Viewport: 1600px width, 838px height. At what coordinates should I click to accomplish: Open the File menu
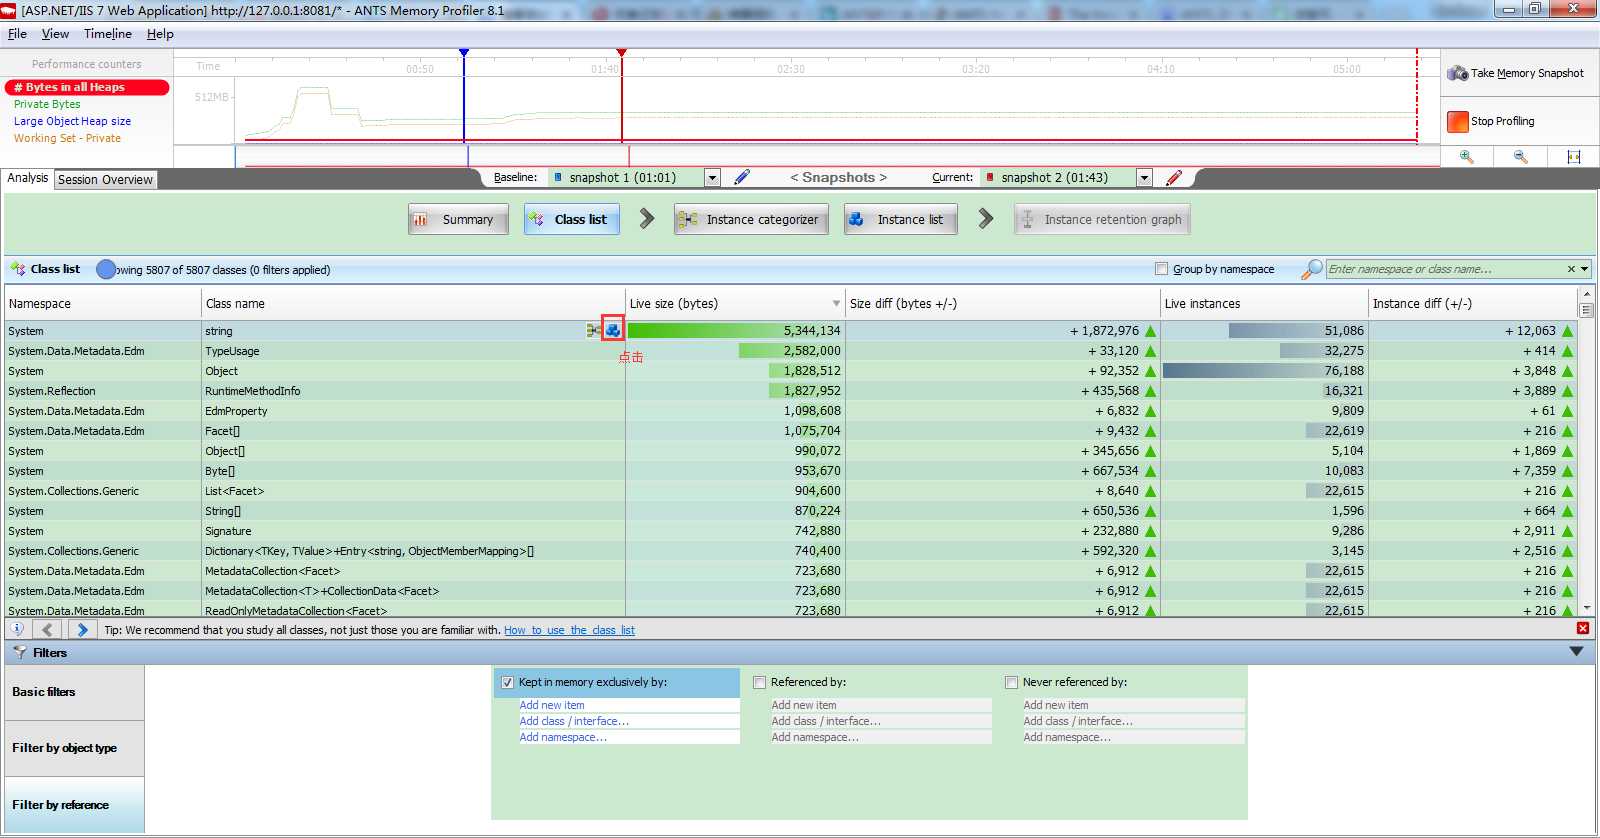17,34
